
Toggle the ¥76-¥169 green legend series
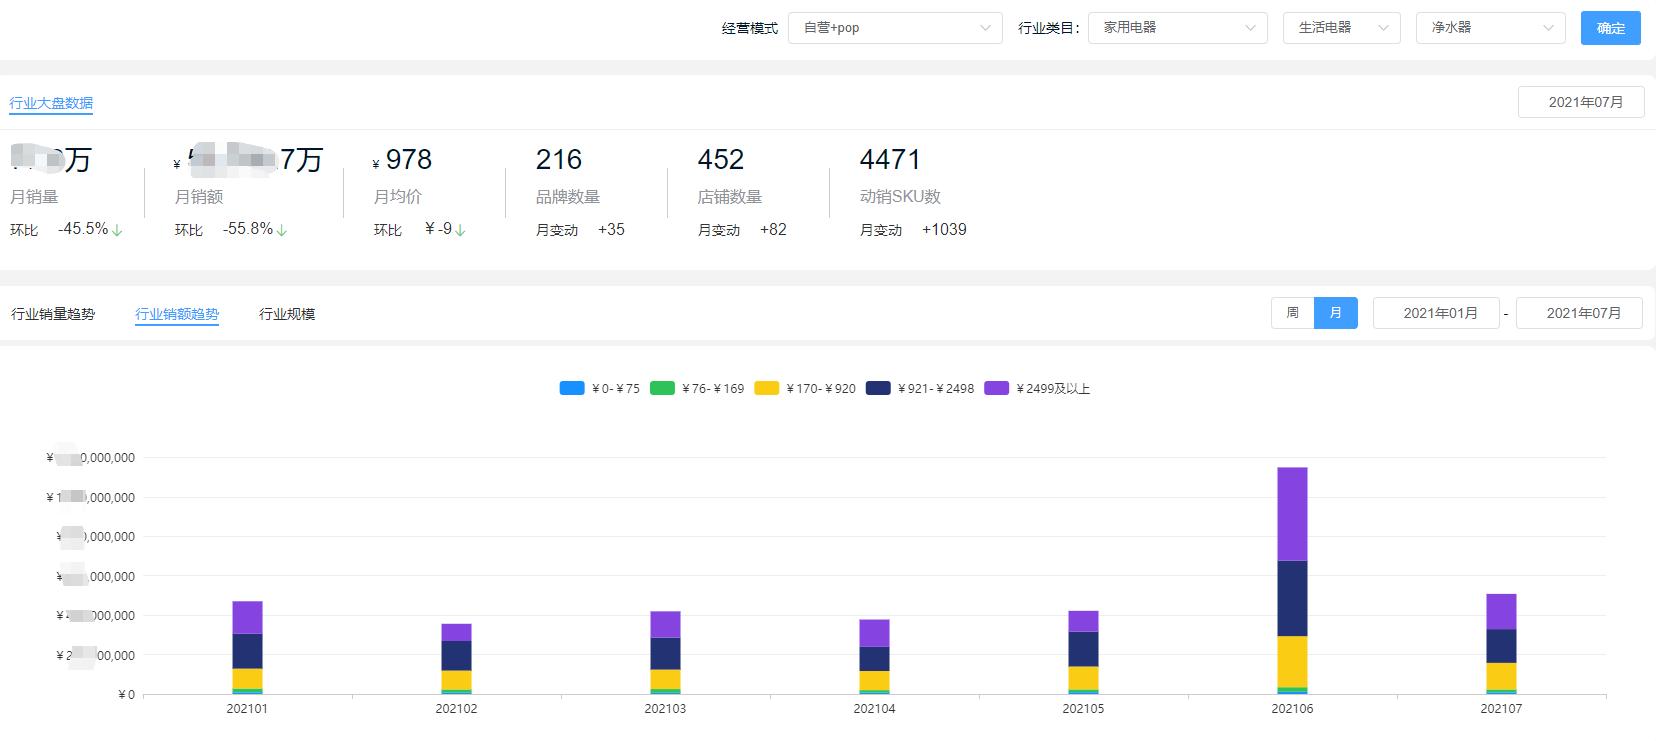pyautogui.click(x=697, y=388)
